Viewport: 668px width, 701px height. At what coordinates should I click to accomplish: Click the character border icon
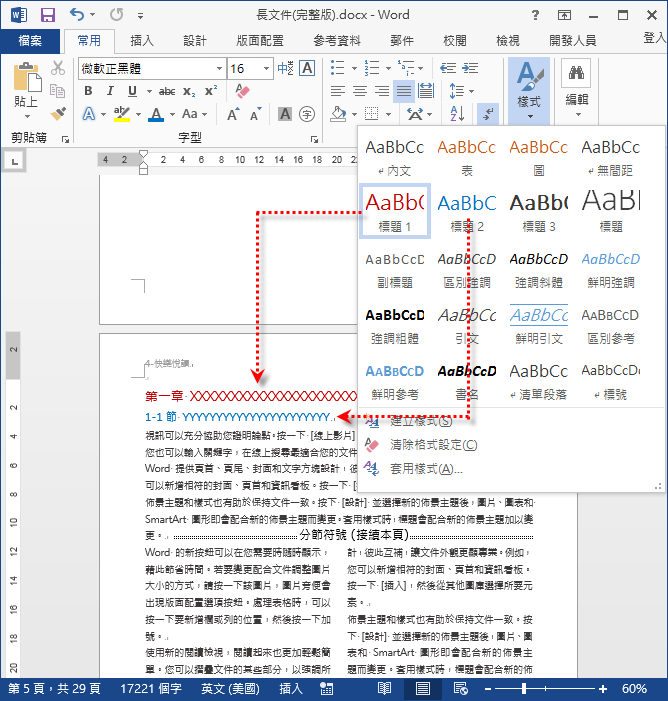coord(307,68)
